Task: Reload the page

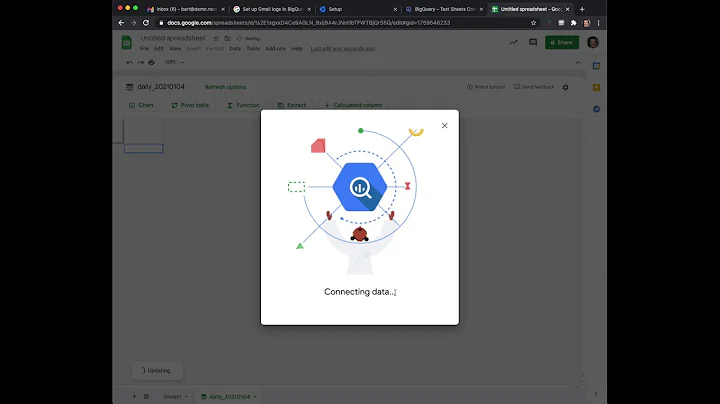Action: [146, 22]
